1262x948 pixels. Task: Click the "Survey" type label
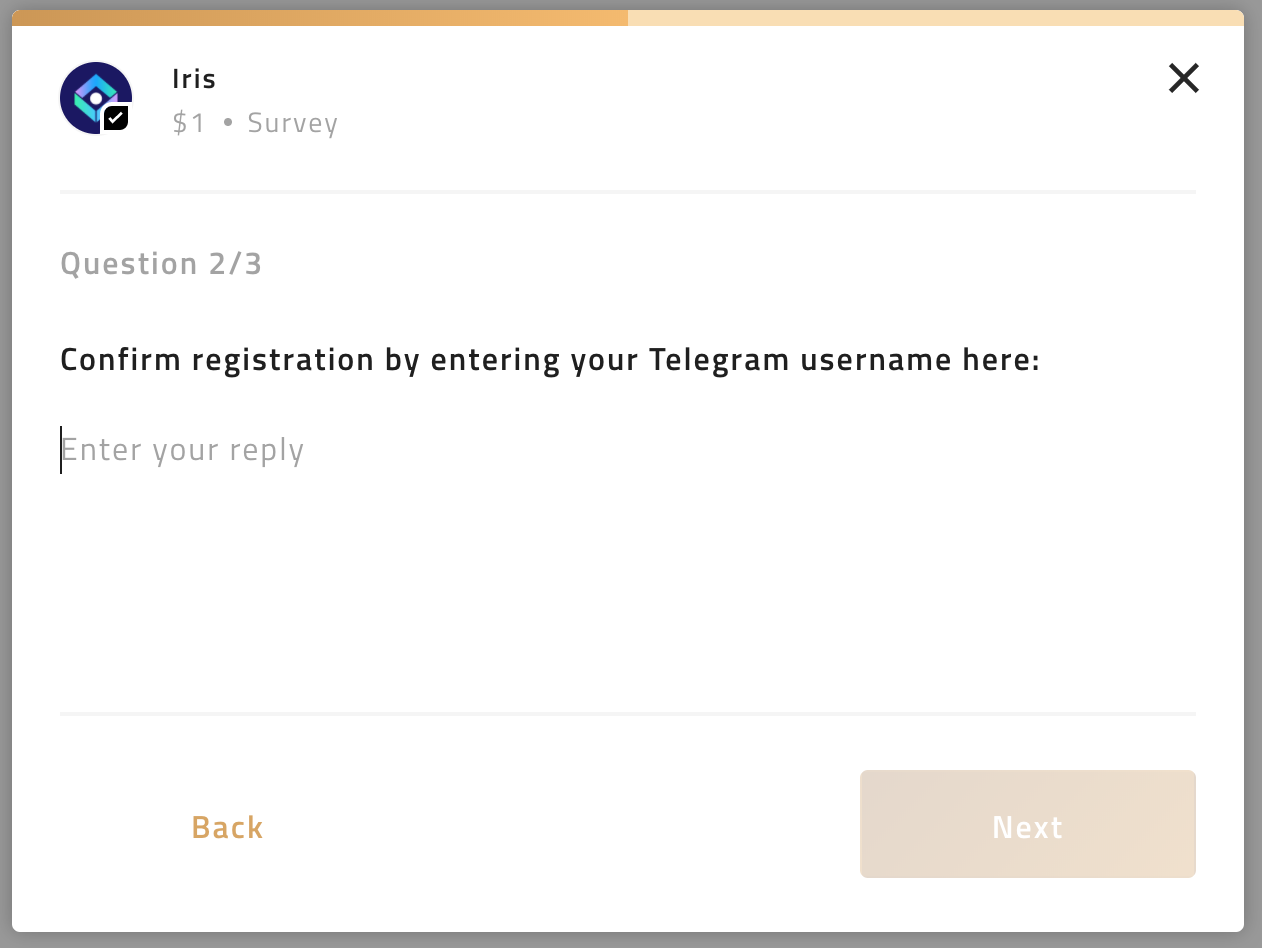(x=293, y=123)
